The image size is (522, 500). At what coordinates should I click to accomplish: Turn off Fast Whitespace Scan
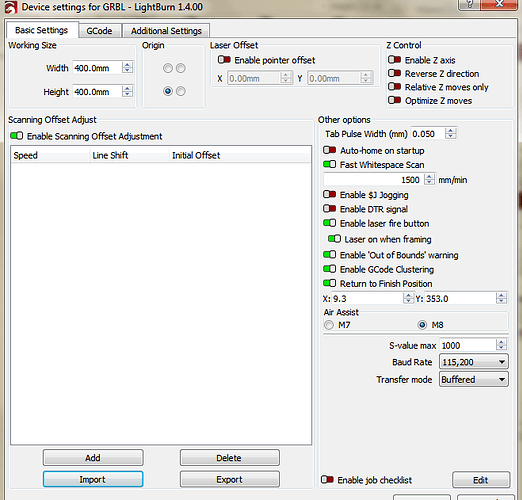pyautogui.click(x=329, y=164)
